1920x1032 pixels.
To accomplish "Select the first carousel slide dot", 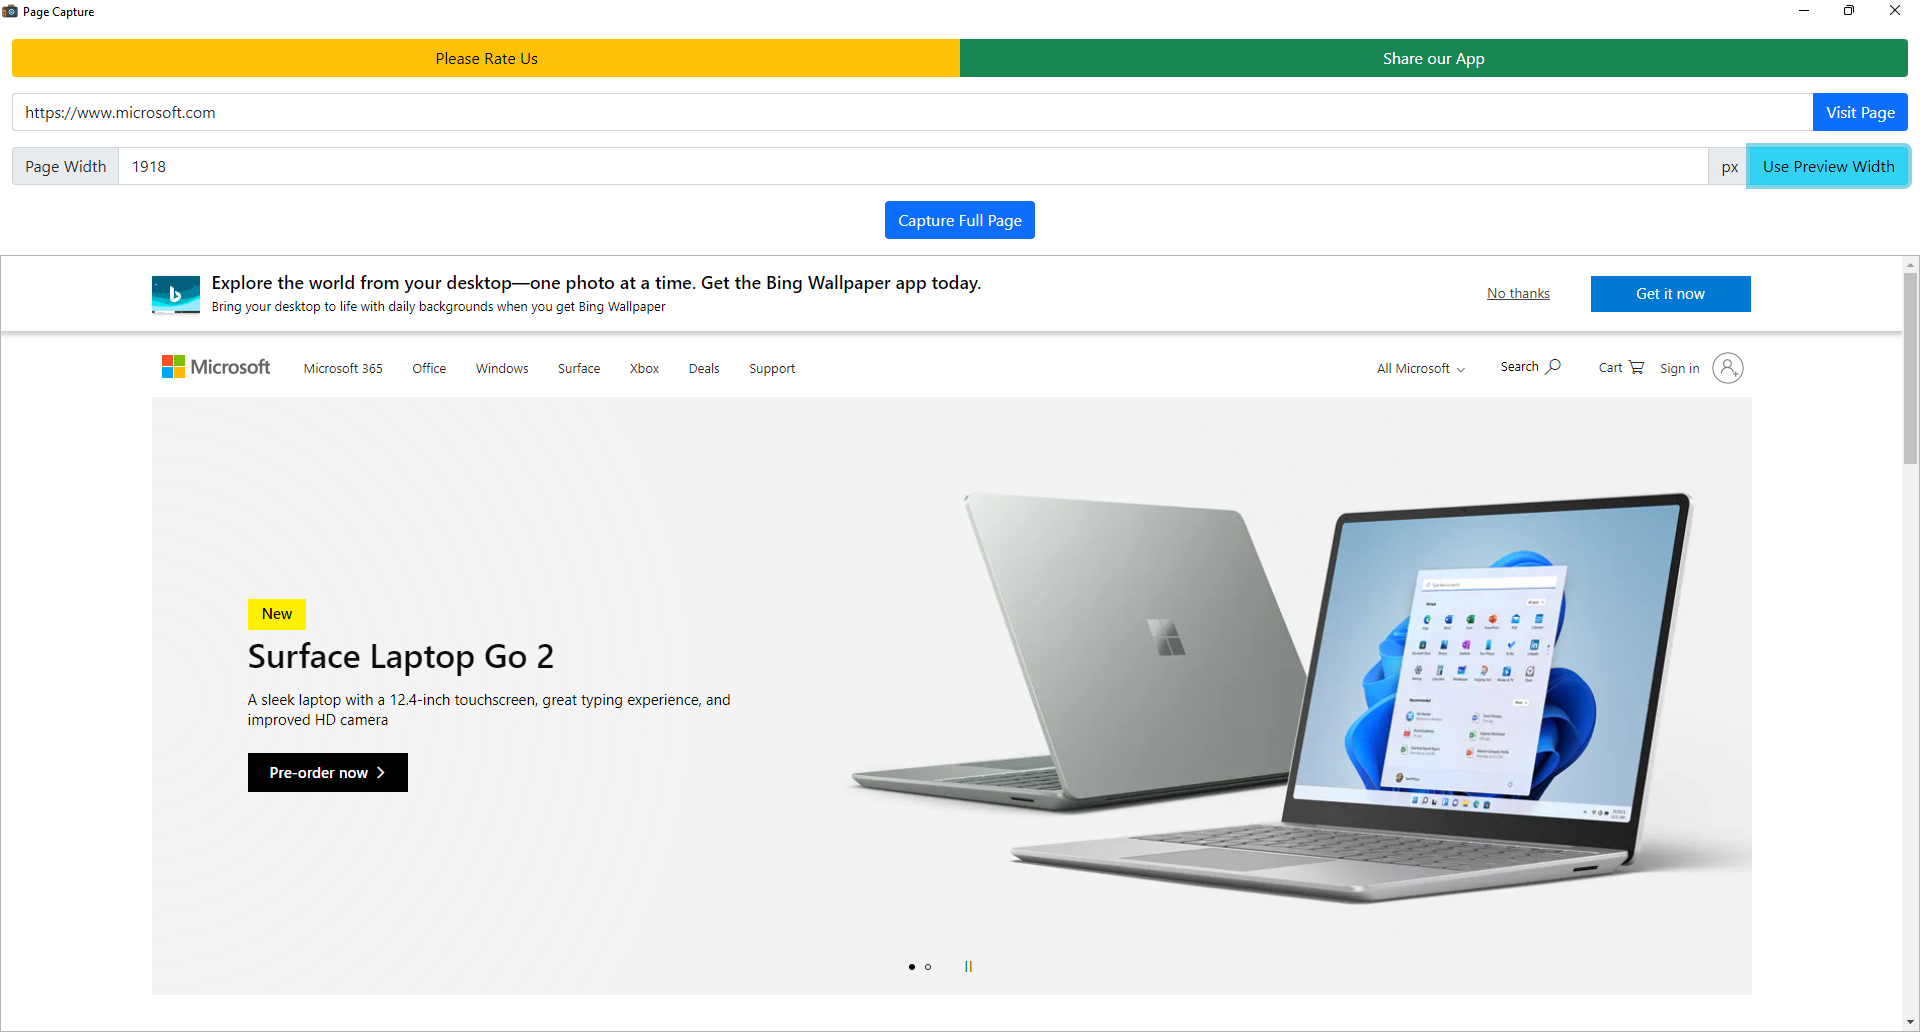I will (912, 967).
